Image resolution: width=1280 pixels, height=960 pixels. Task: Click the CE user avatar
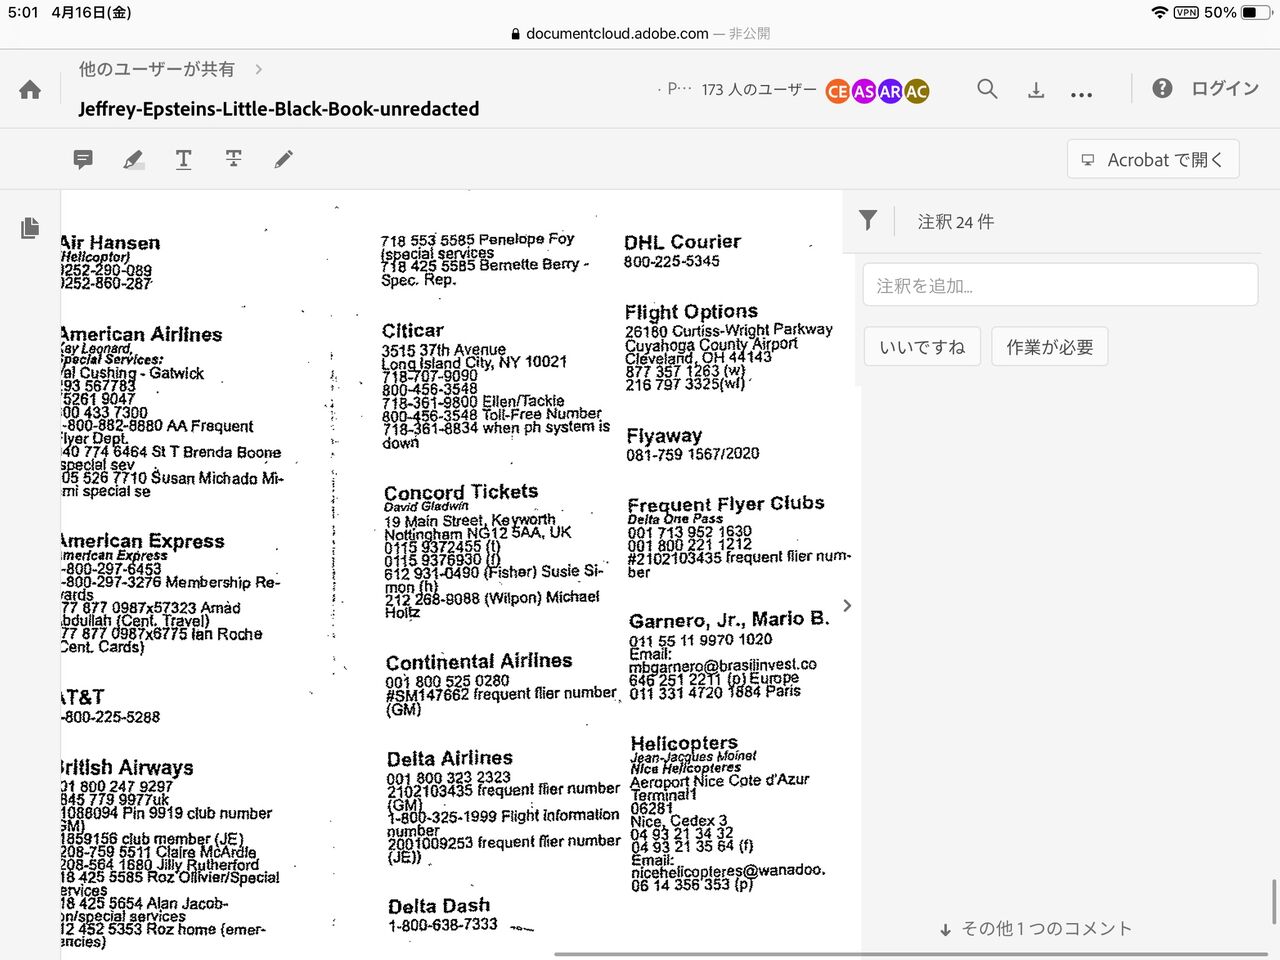838,91
